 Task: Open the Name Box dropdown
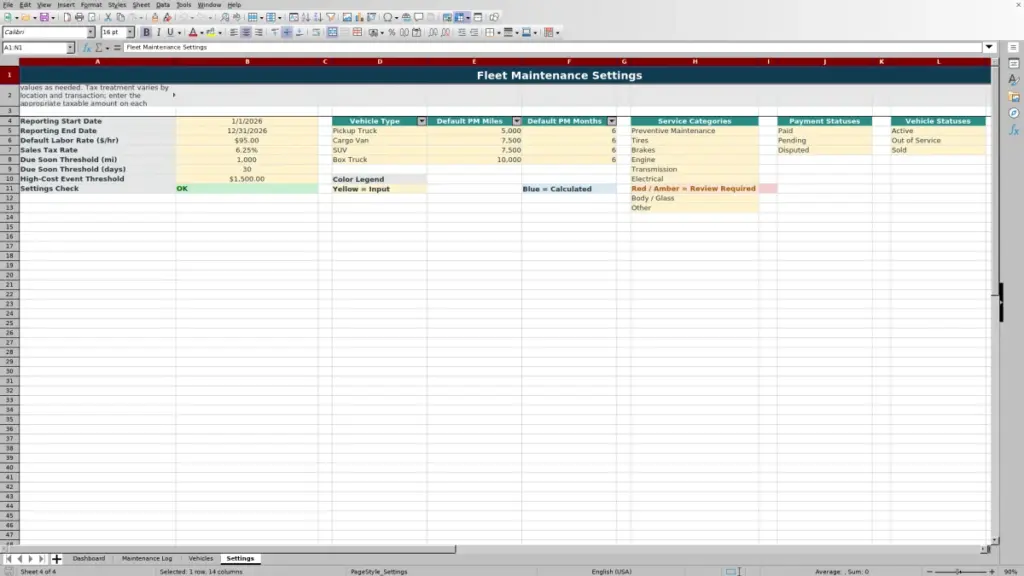coord(70,47)
